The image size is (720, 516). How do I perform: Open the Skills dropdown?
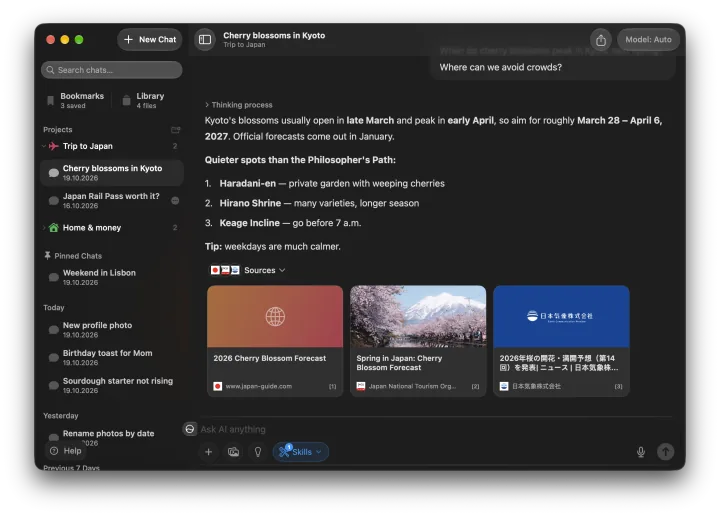click(x=301, y=452)
